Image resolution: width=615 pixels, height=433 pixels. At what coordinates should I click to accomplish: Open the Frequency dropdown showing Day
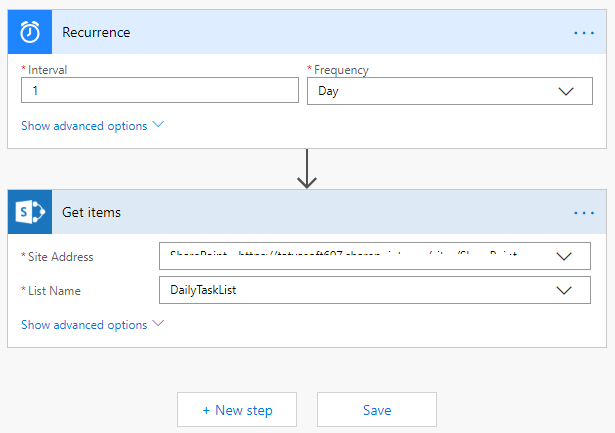449,91
